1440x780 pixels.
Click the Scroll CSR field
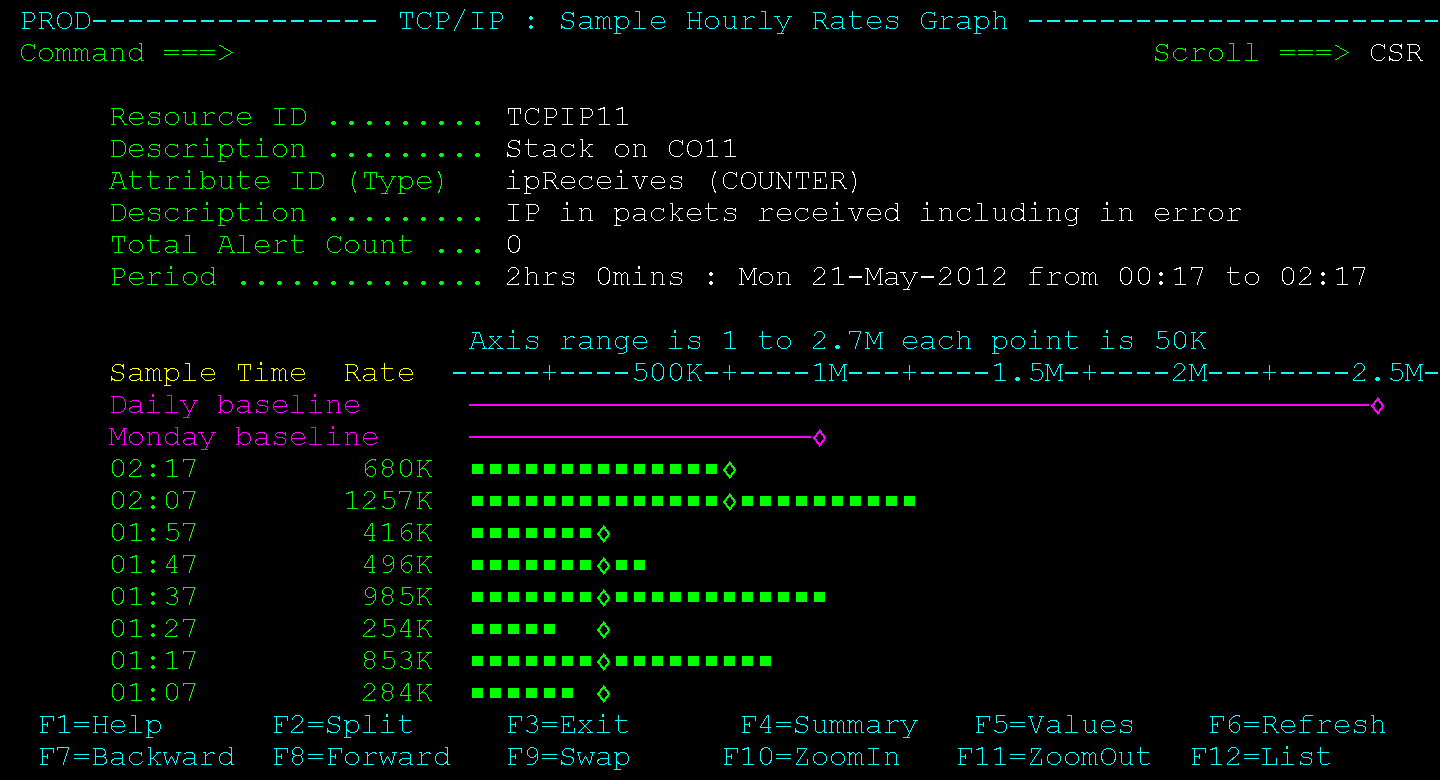tap(1397, 53)
